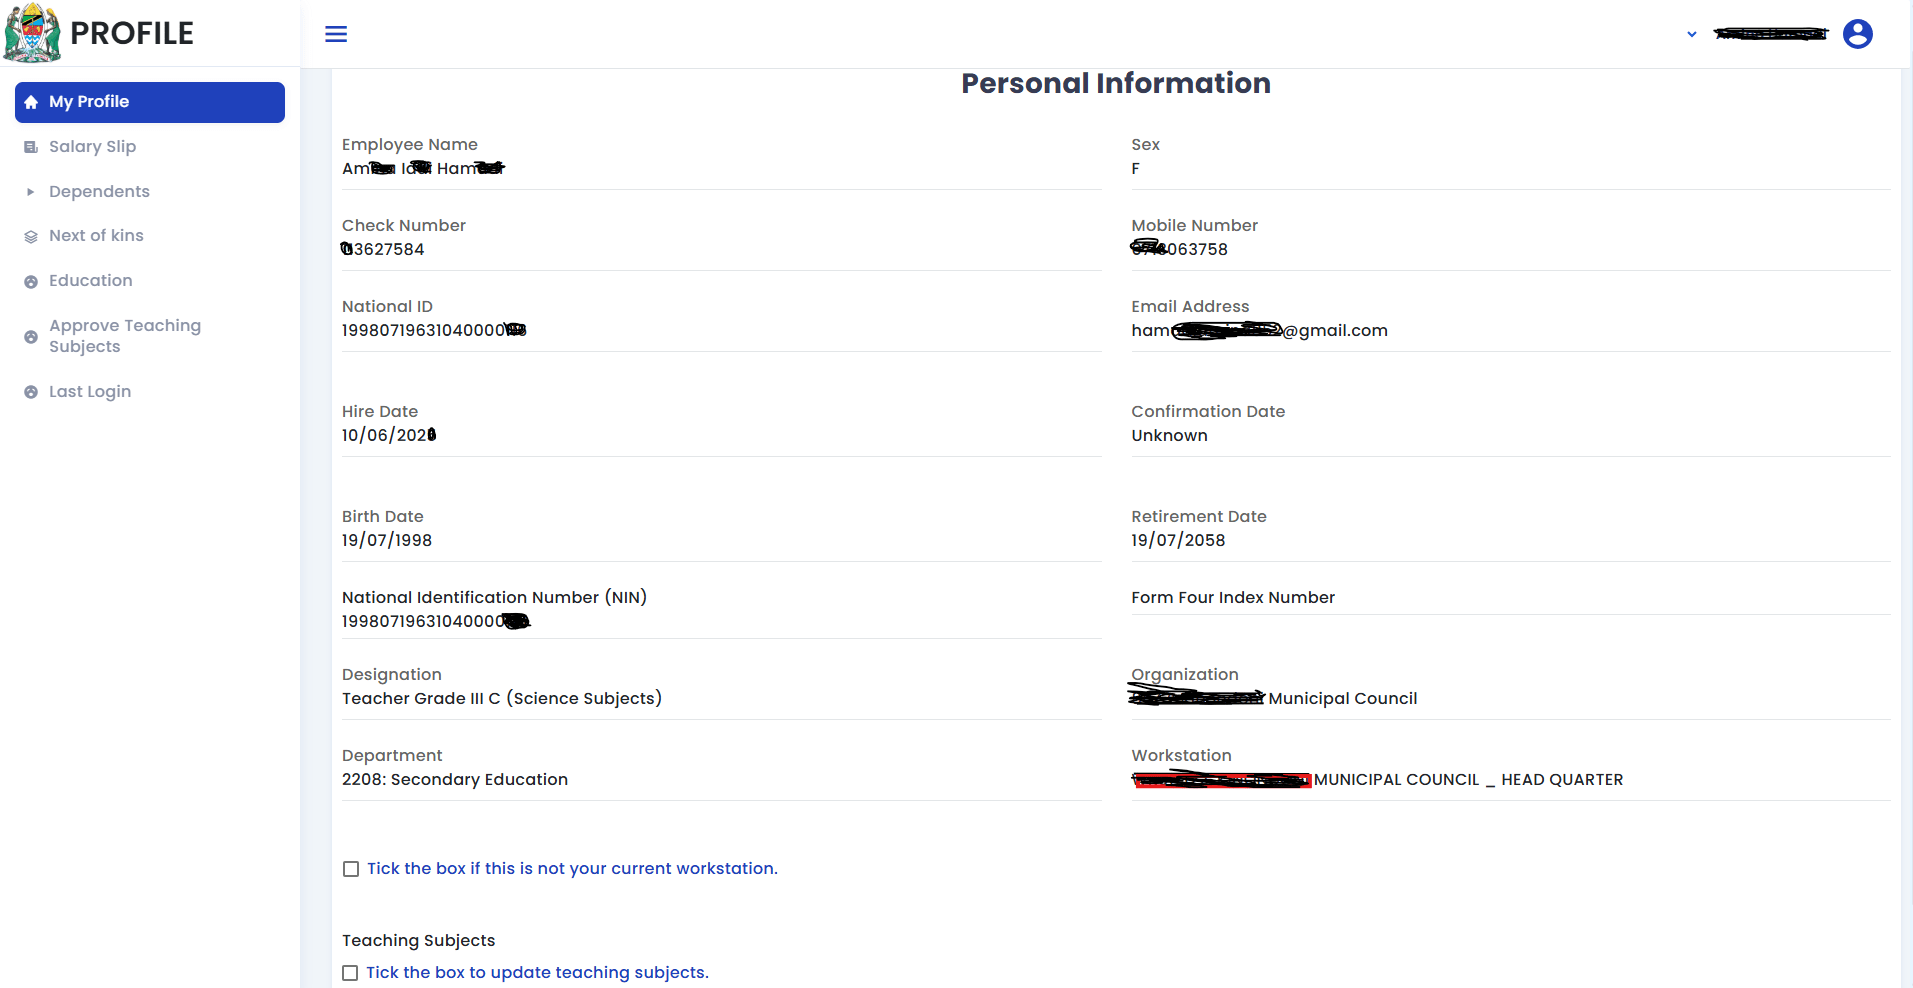Go to Next of kins page

click(x=96, y=236)
